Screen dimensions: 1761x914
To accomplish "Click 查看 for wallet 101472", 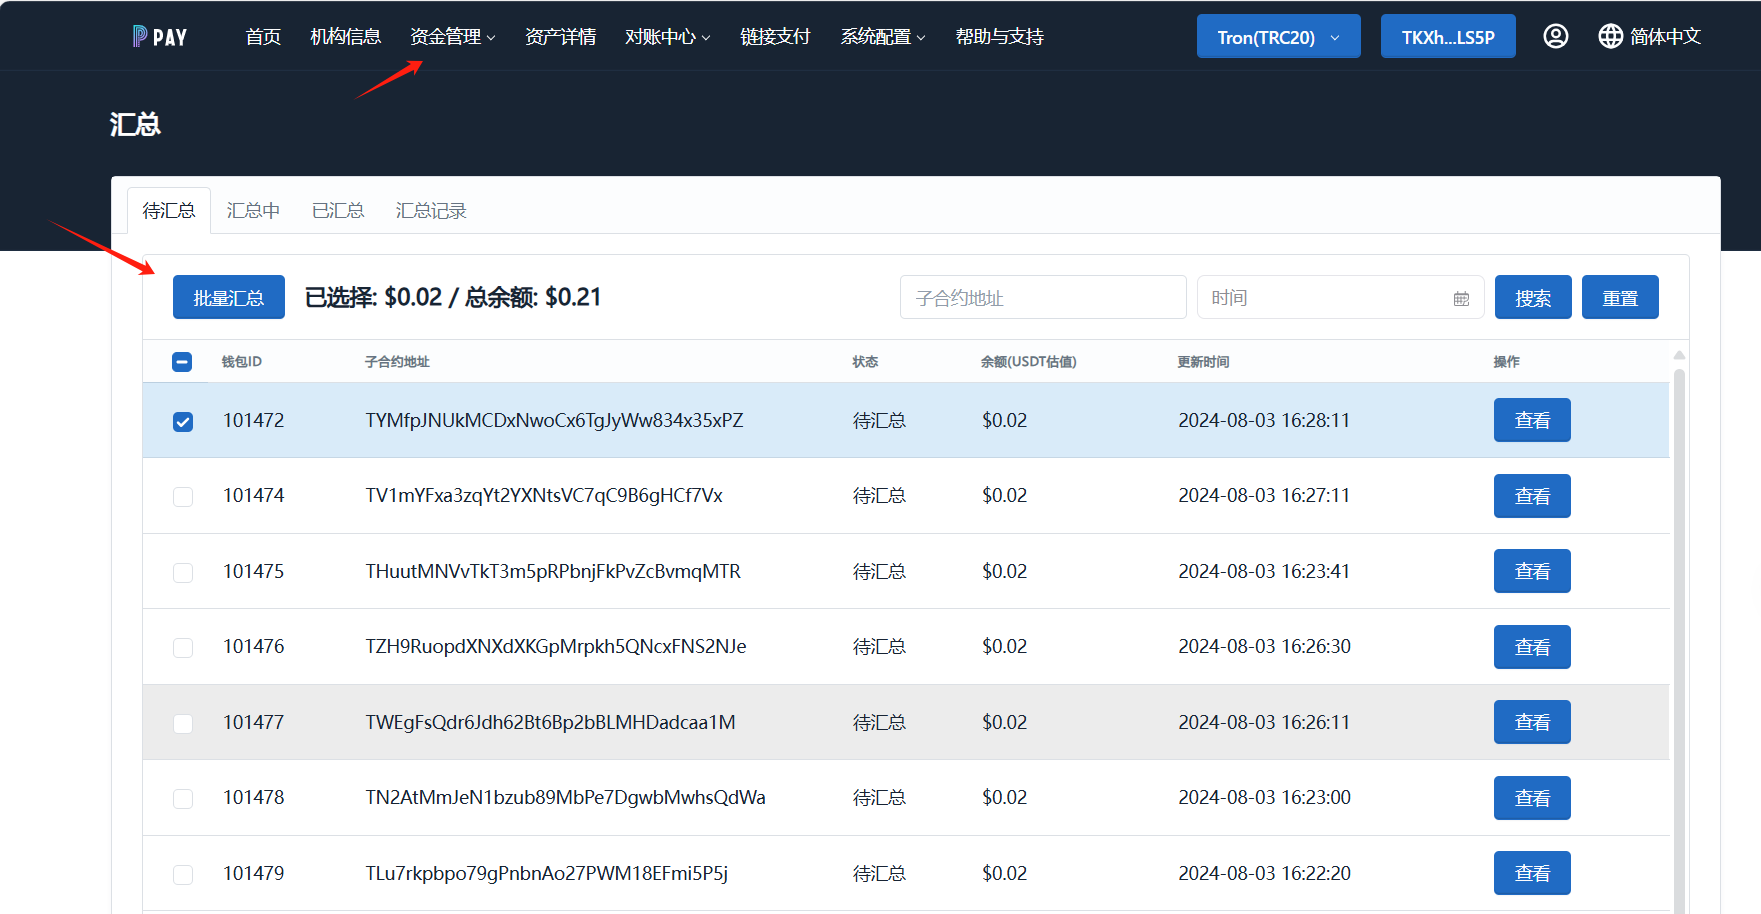I will tap(1532, 420).
